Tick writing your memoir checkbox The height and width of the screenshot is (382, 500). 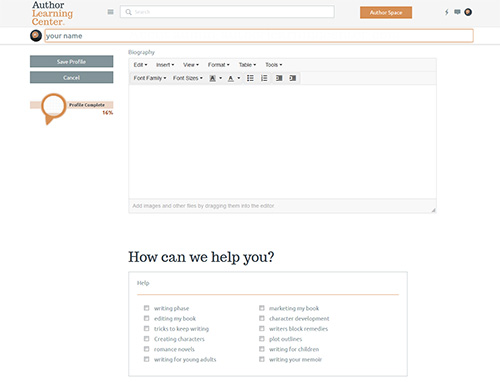click(262, 359)
